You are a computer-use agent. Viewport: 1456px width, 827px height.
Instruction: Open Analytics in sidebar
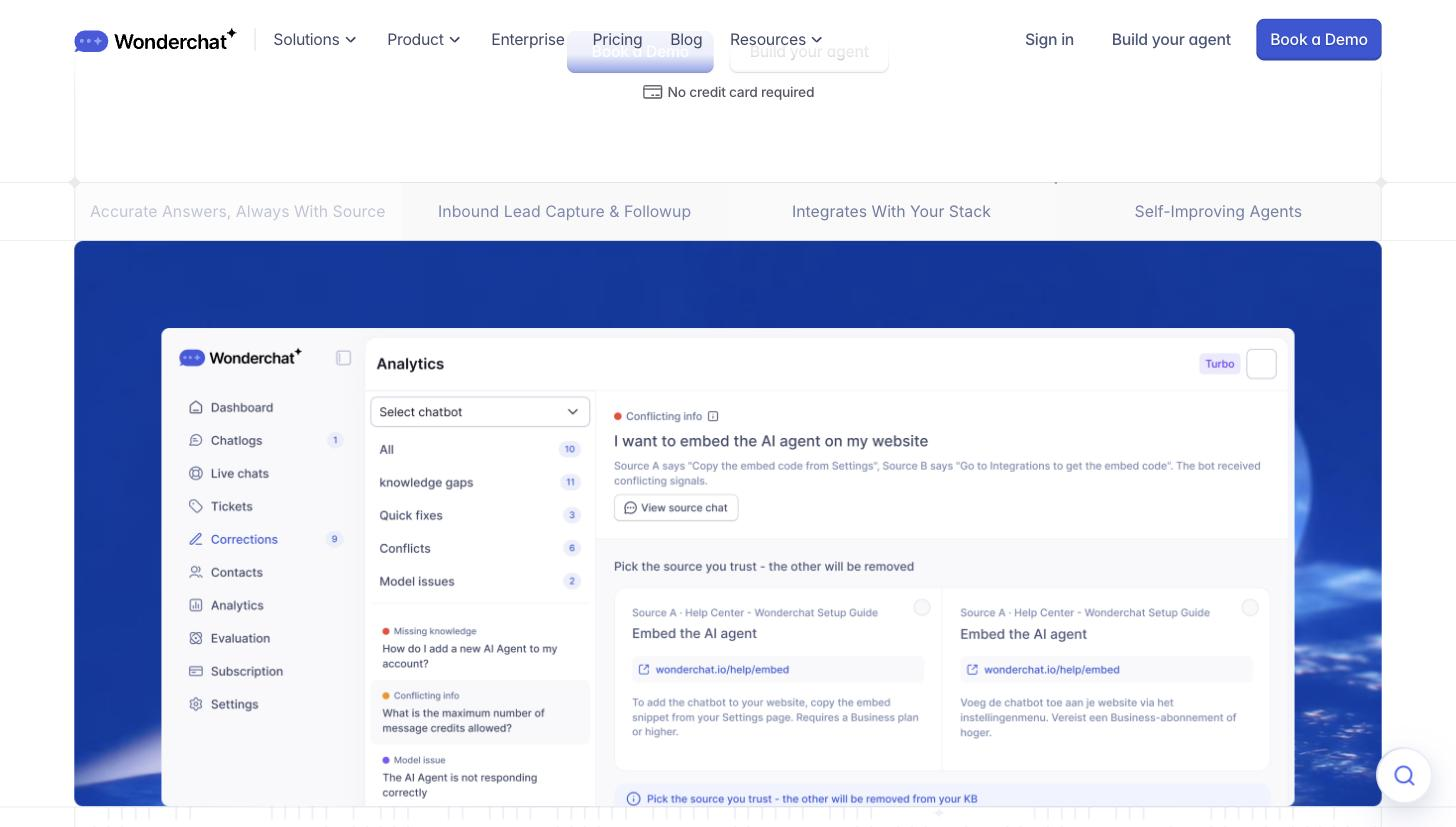click(226, 606)
